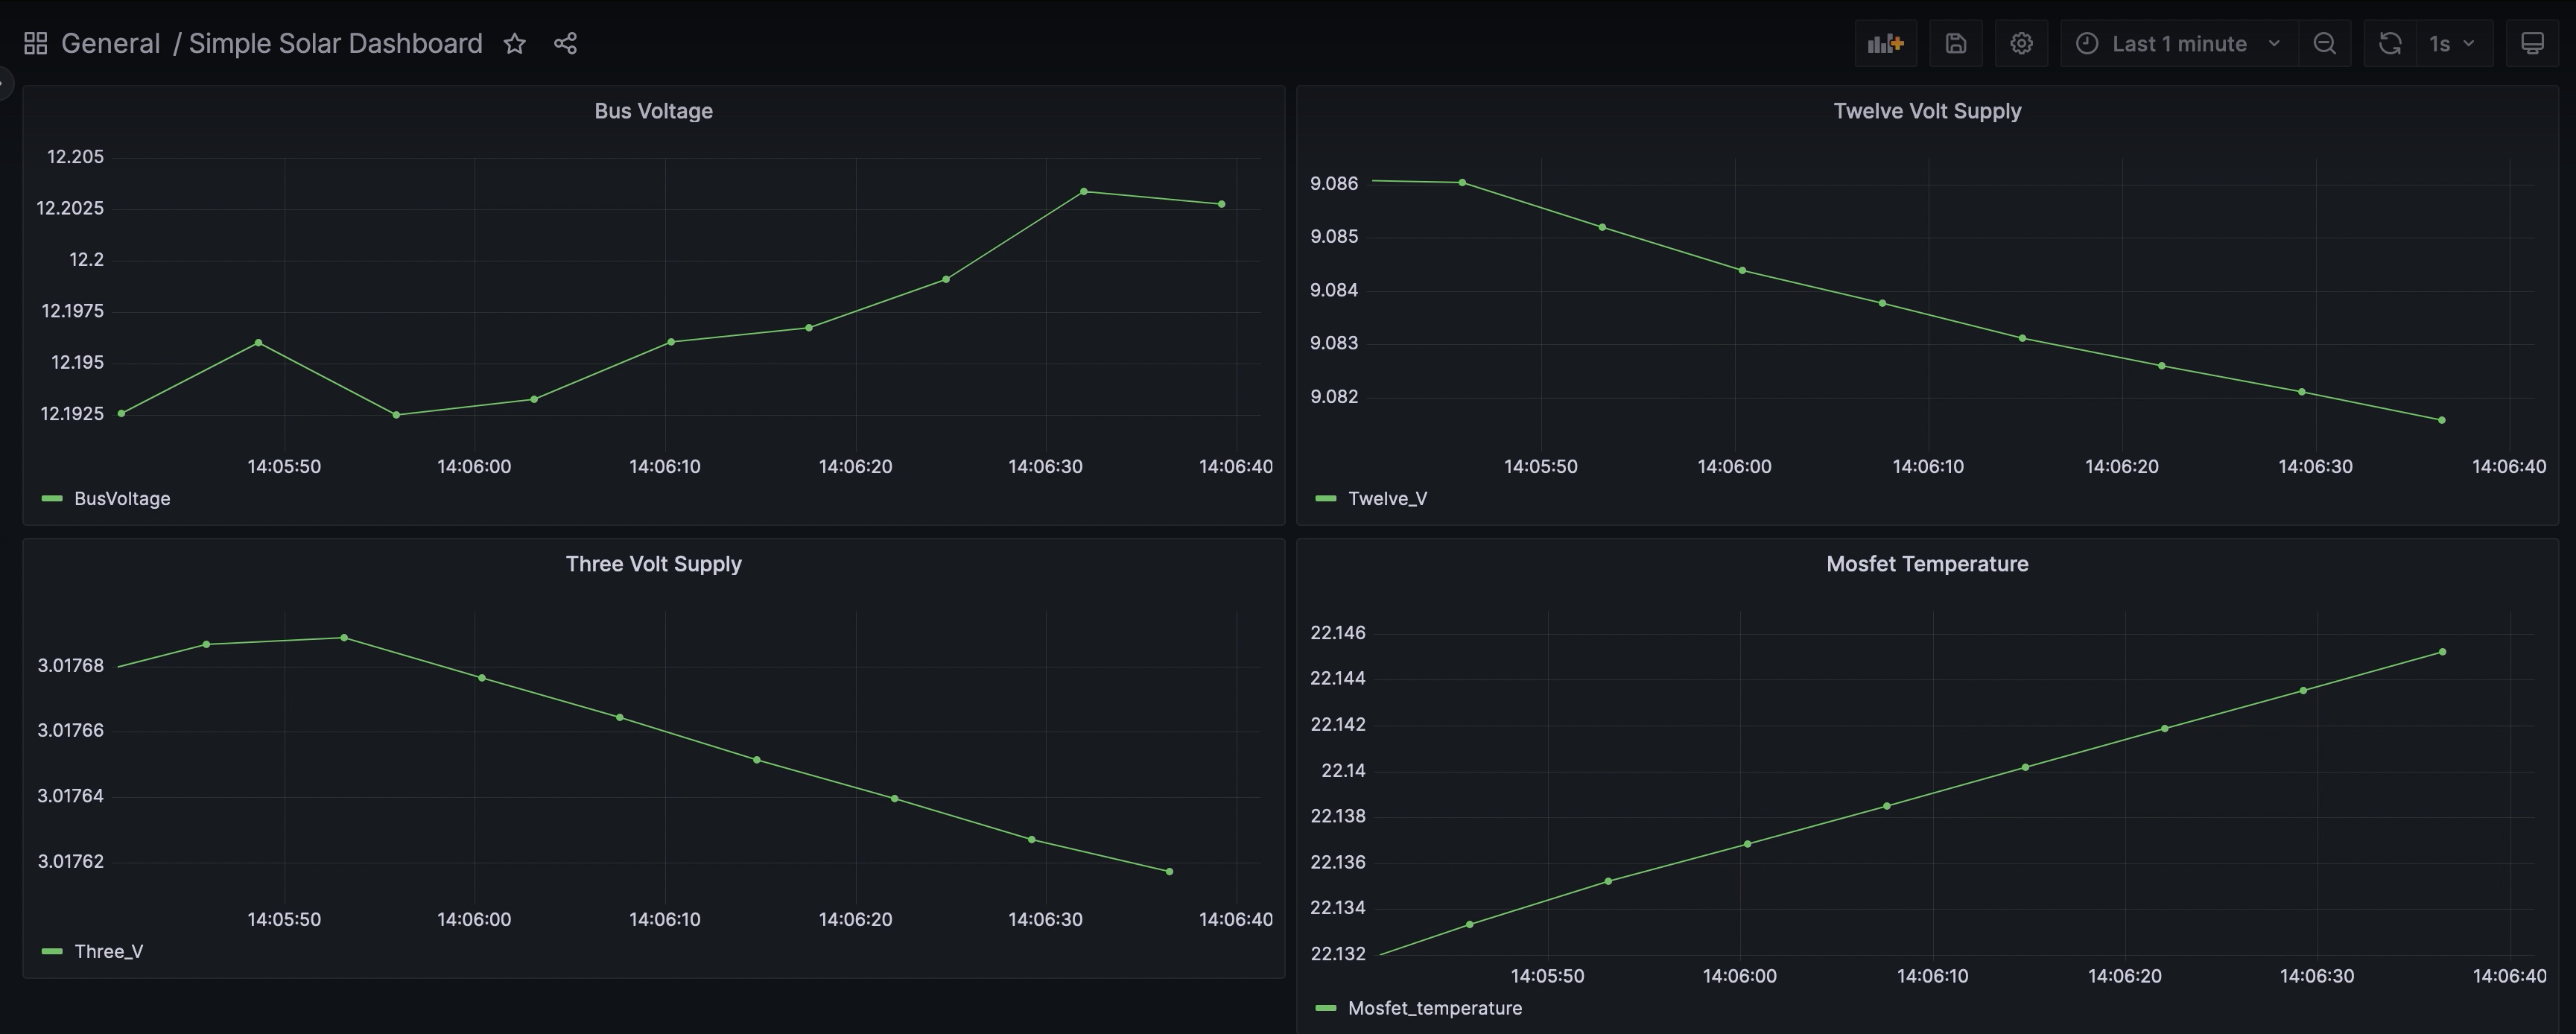This screenshot has height=1034, width=2576.
Task: Toggle Twelve_V series in legend
Action: coord(1387,498)
